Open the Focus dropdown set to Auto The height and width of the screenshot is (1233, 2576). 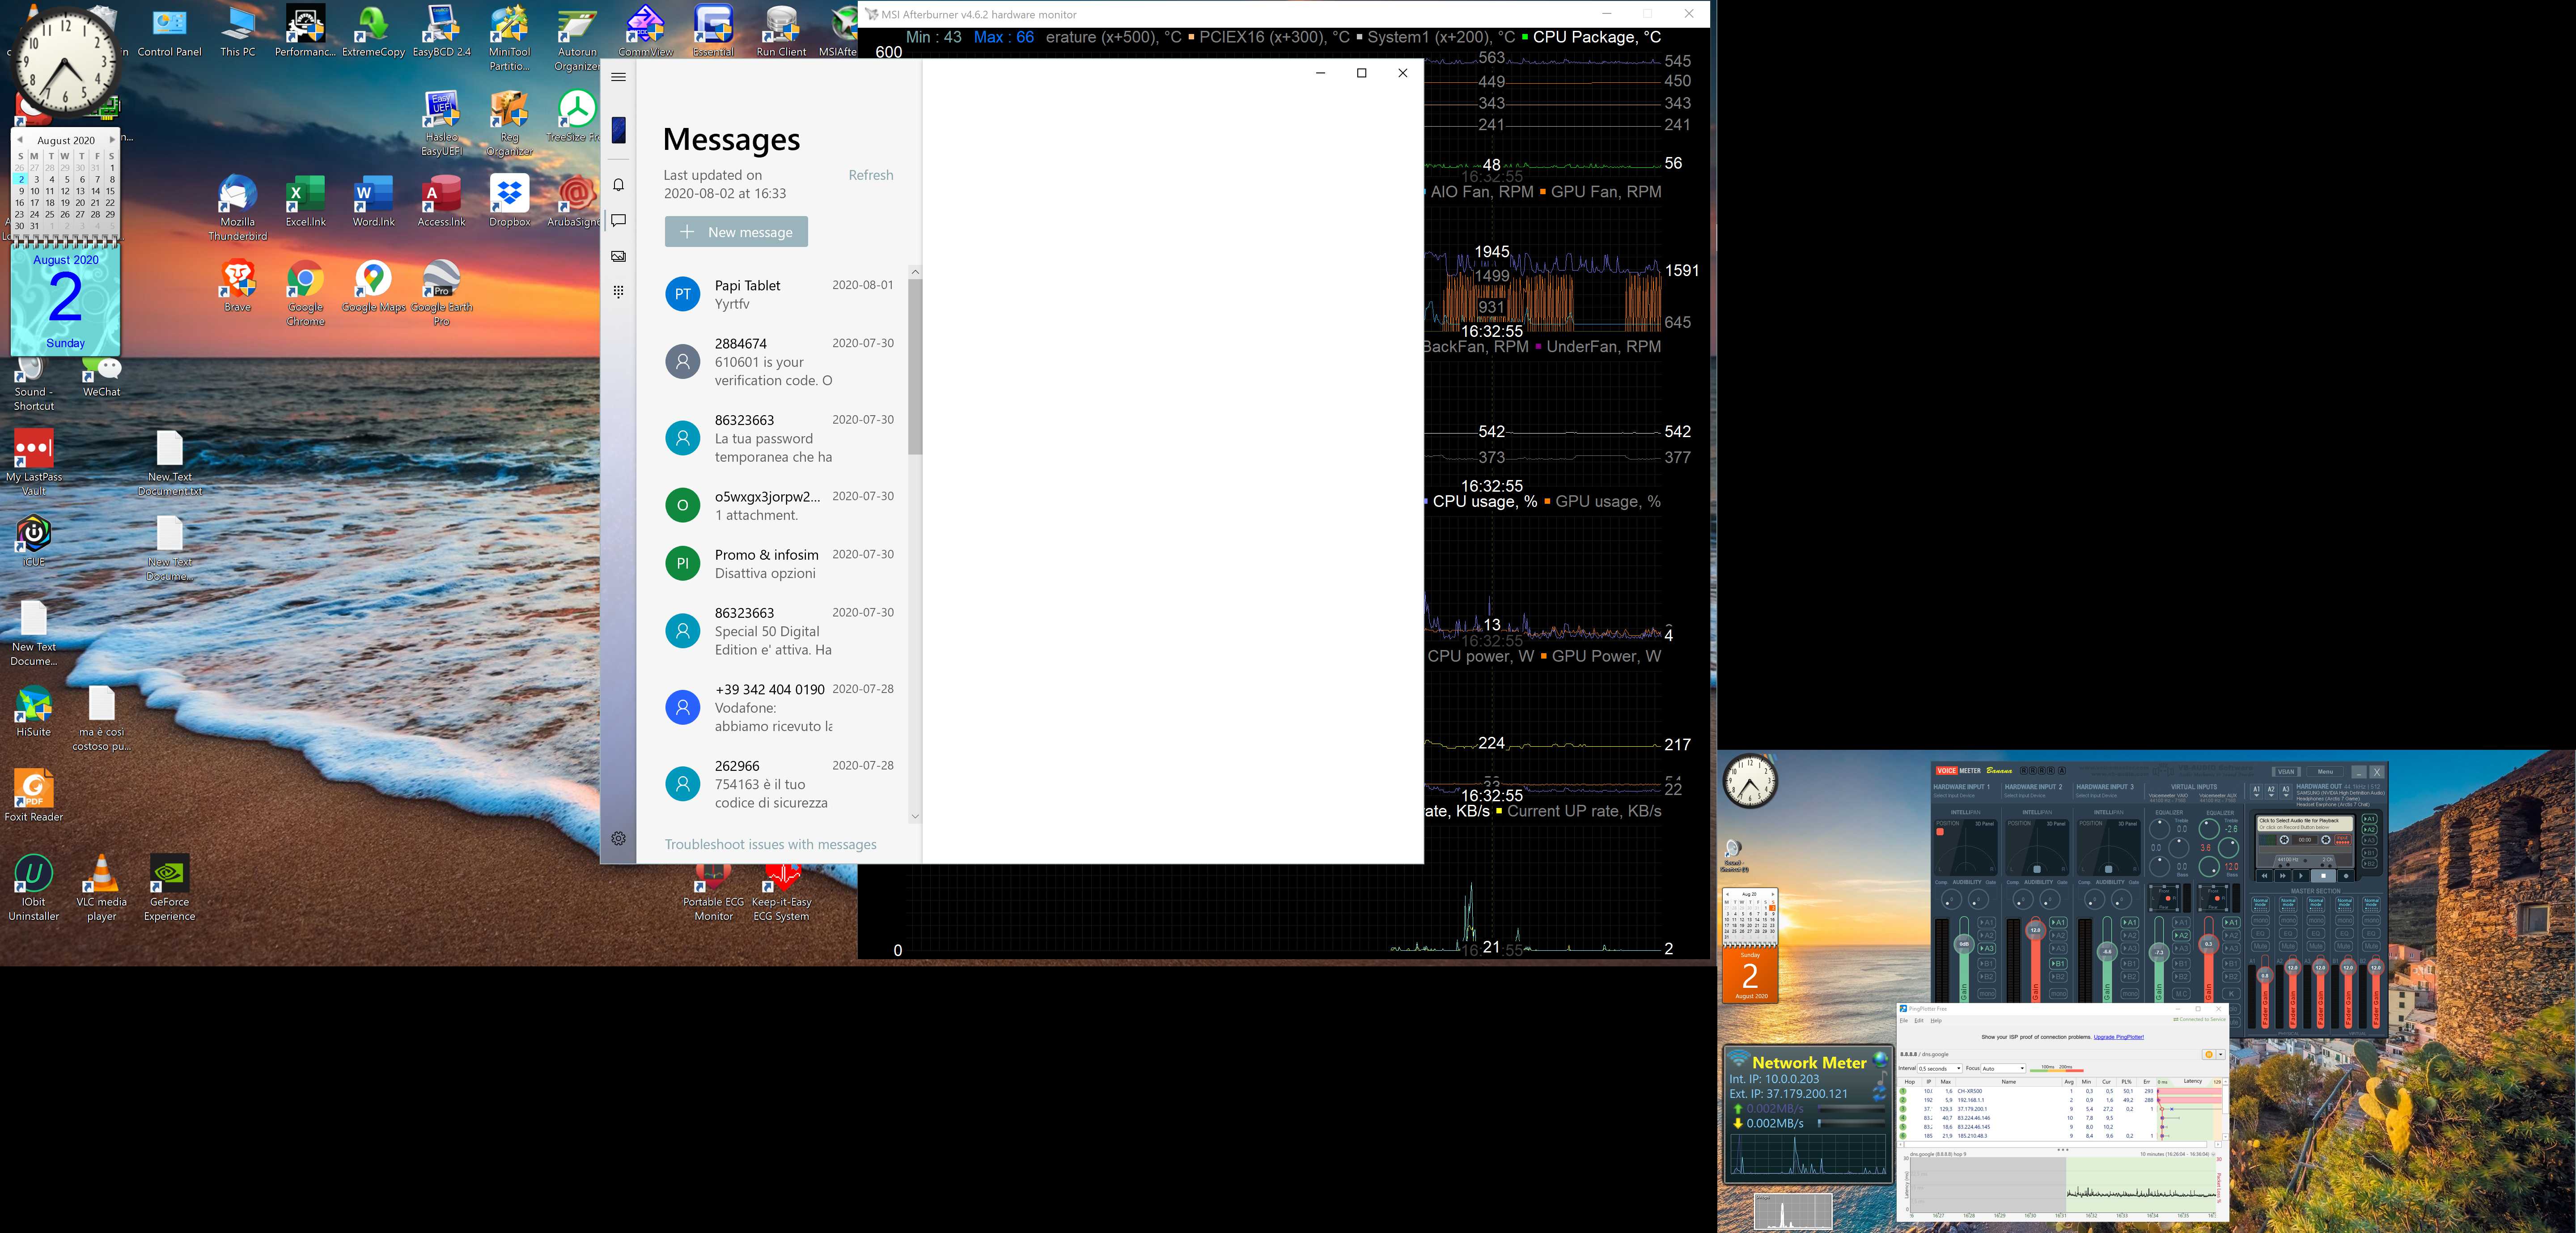click(x=2003, y=1068)
